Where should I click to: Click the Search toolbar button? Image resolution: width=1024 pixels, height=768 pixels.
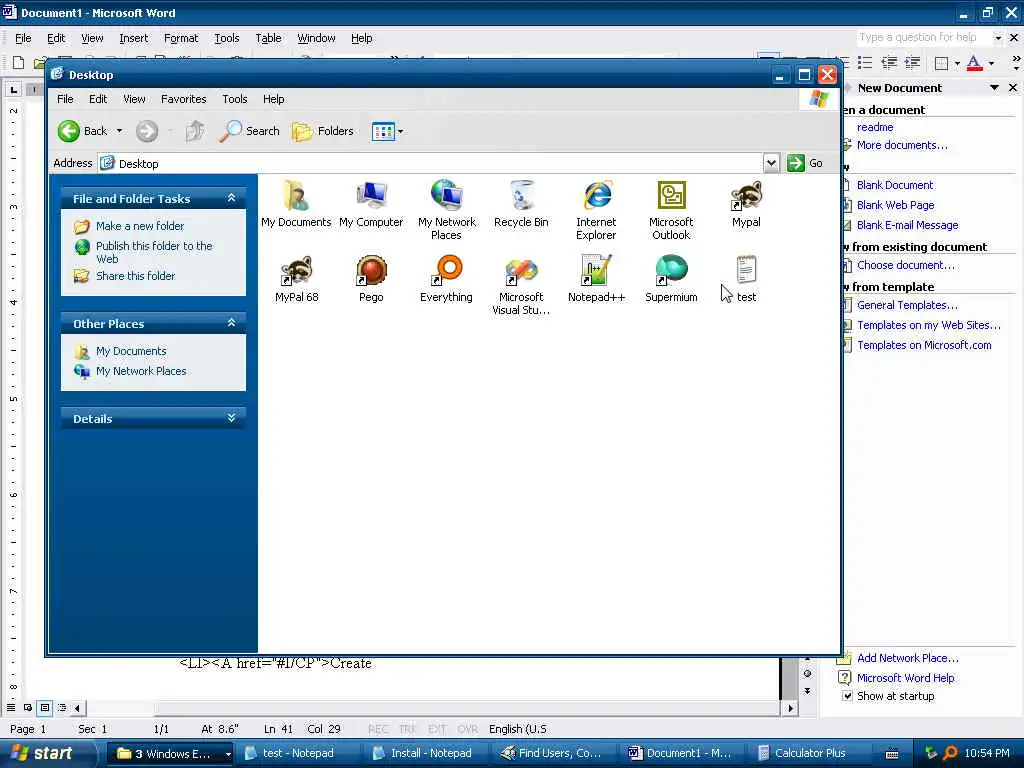tap(249, 131)
